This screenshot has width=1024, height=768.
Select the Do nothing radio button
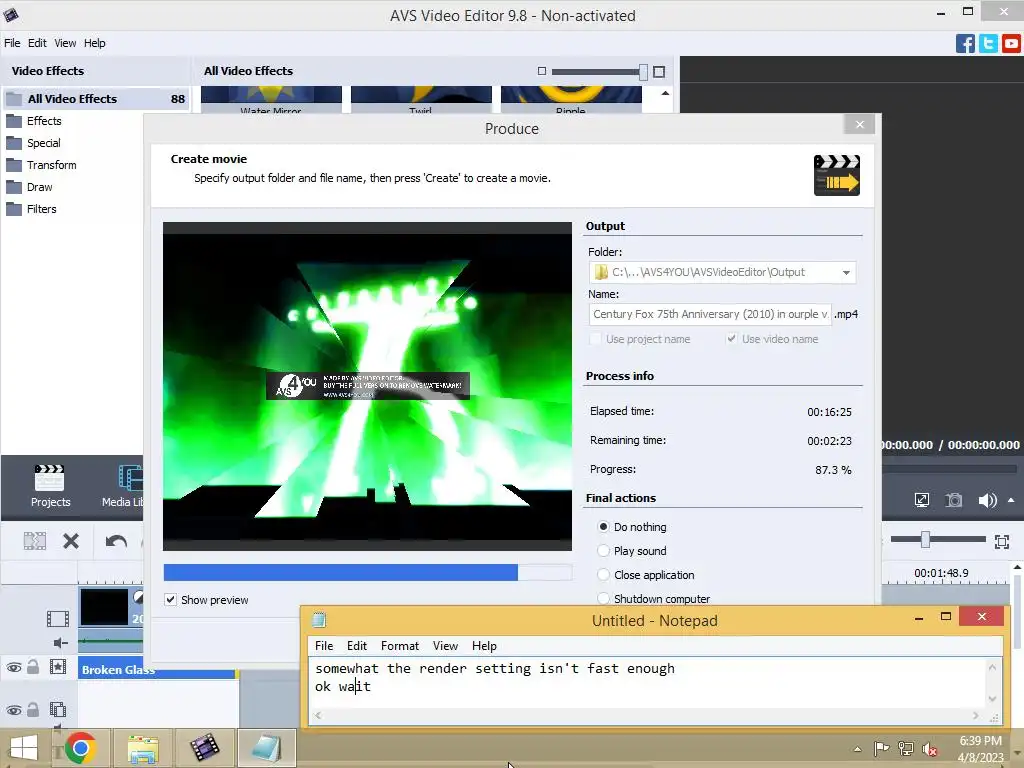pyautogui.click(x=603, y=526)
